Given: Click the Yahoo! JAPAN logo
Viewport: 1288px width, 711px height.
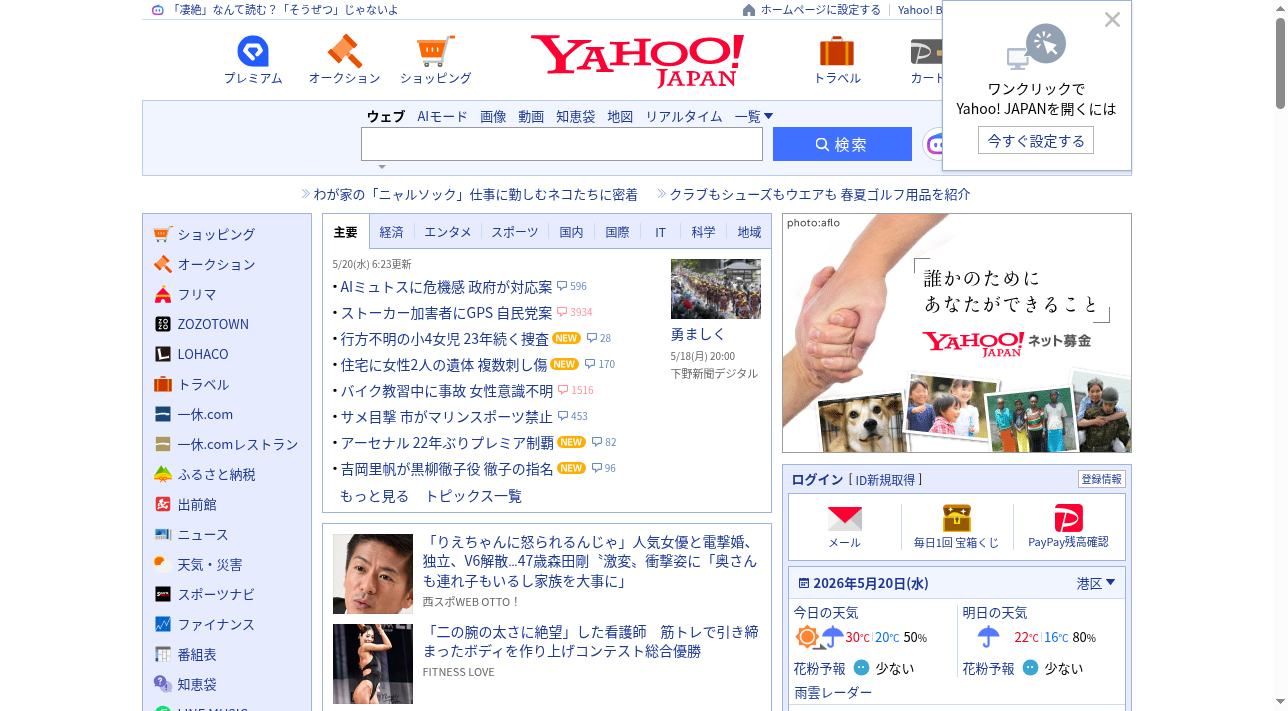Looking at the screenshot, I should click(637, 60).
